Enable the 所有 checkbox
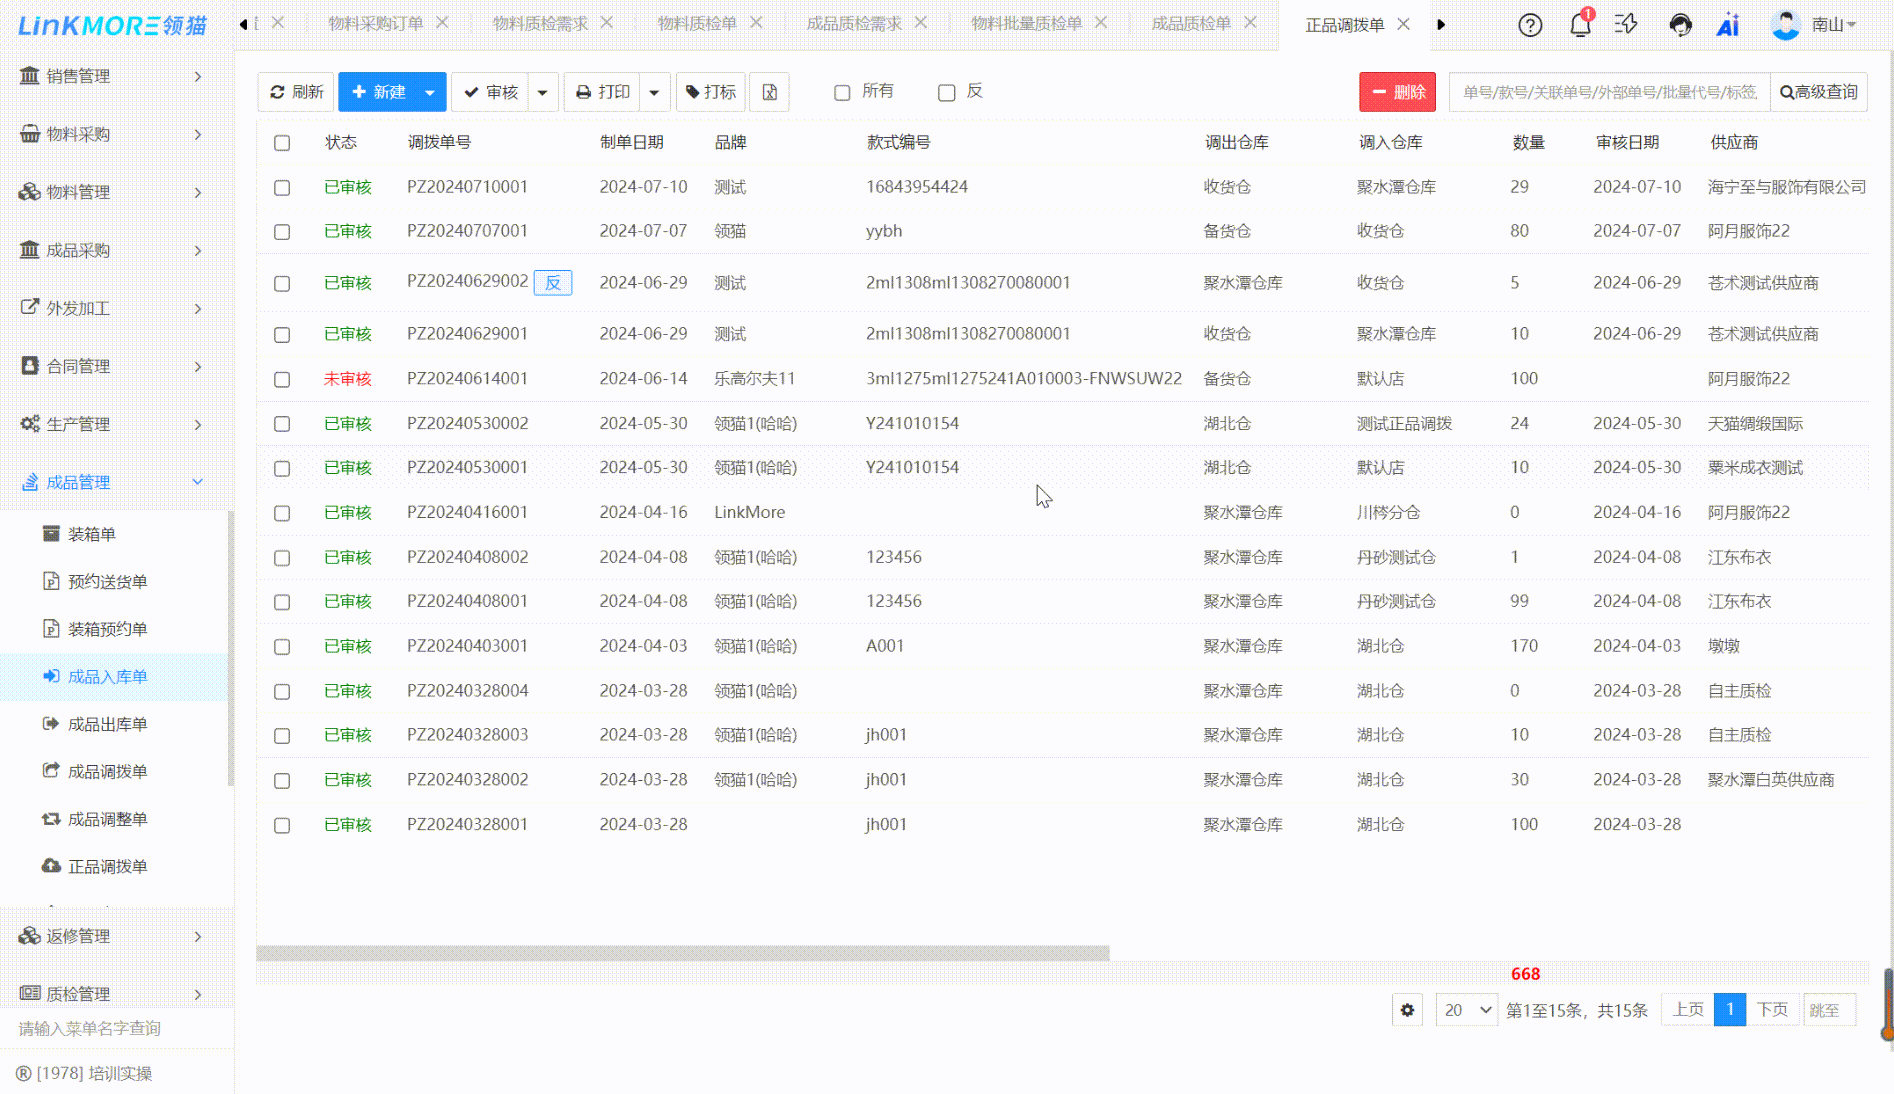This screenshot has height=1094, width=1894. pyautogui.click(x=842, y=93)
